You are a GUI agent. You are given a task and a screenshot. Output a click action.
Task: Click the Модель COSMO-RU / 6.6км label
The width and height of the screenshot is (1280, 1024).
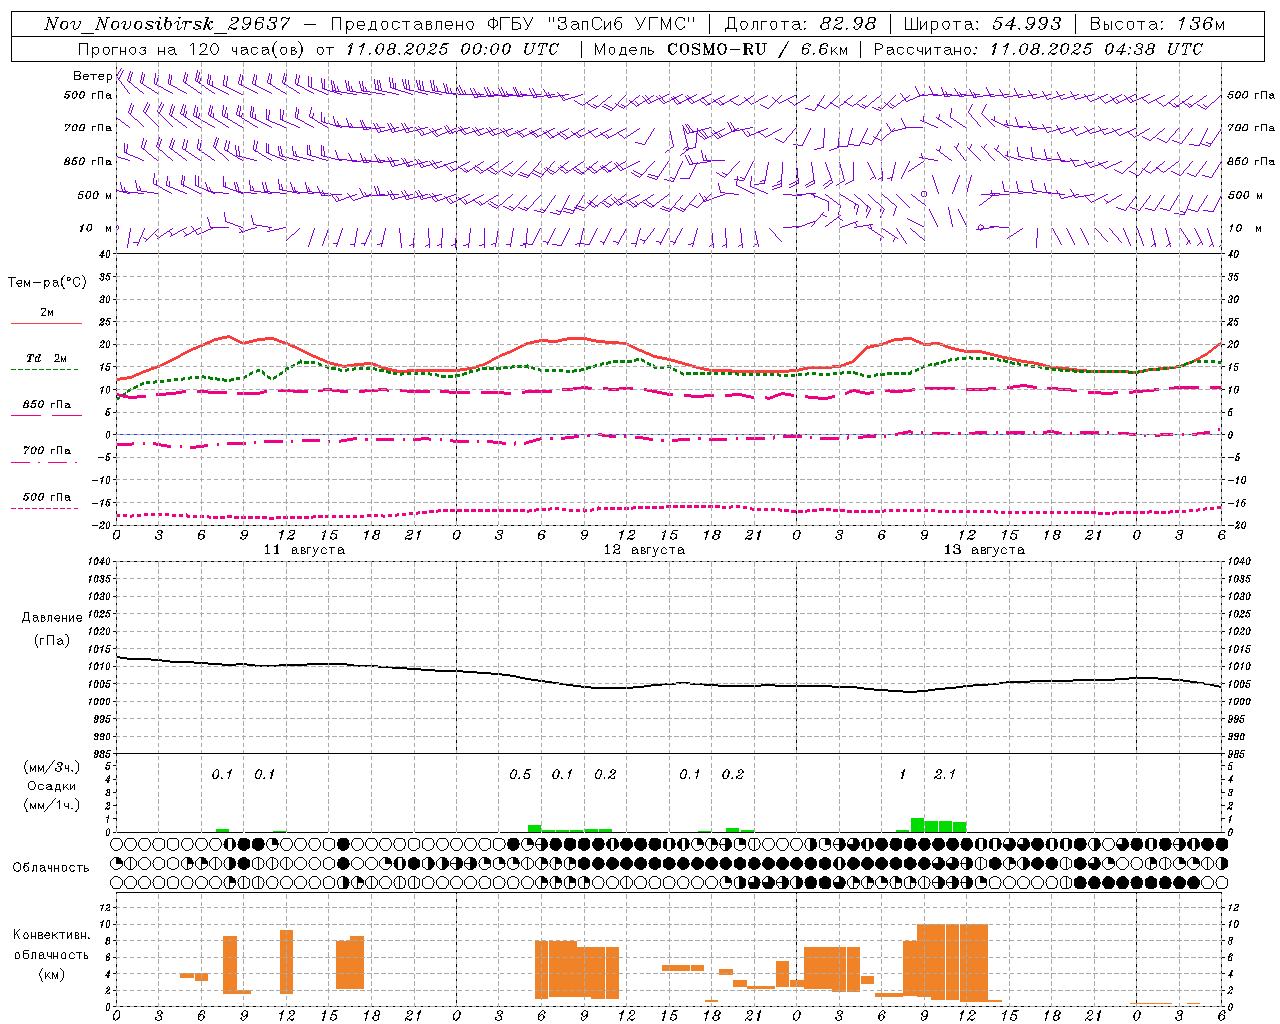click(720, 49)
